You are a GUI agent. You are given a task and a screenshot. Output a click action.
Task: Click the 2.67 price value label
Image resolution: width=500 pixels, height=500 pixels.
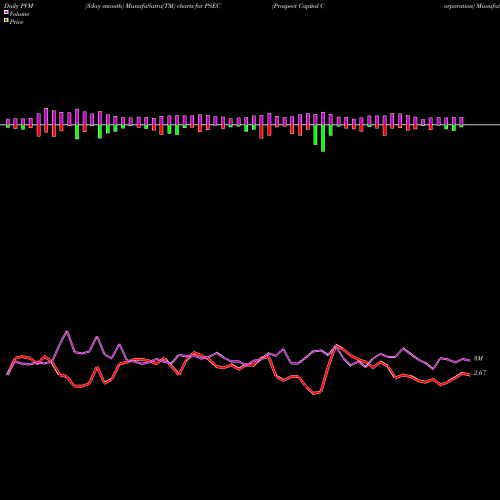point(480,373)
